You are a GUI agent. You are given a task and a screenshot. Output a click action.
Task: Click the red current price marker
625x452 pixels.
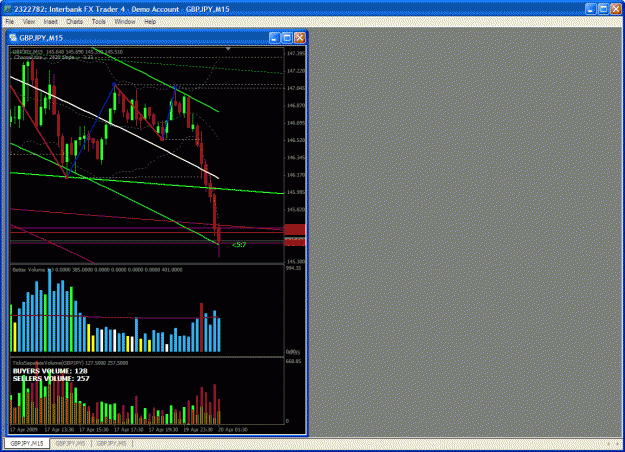click(295, 242)
